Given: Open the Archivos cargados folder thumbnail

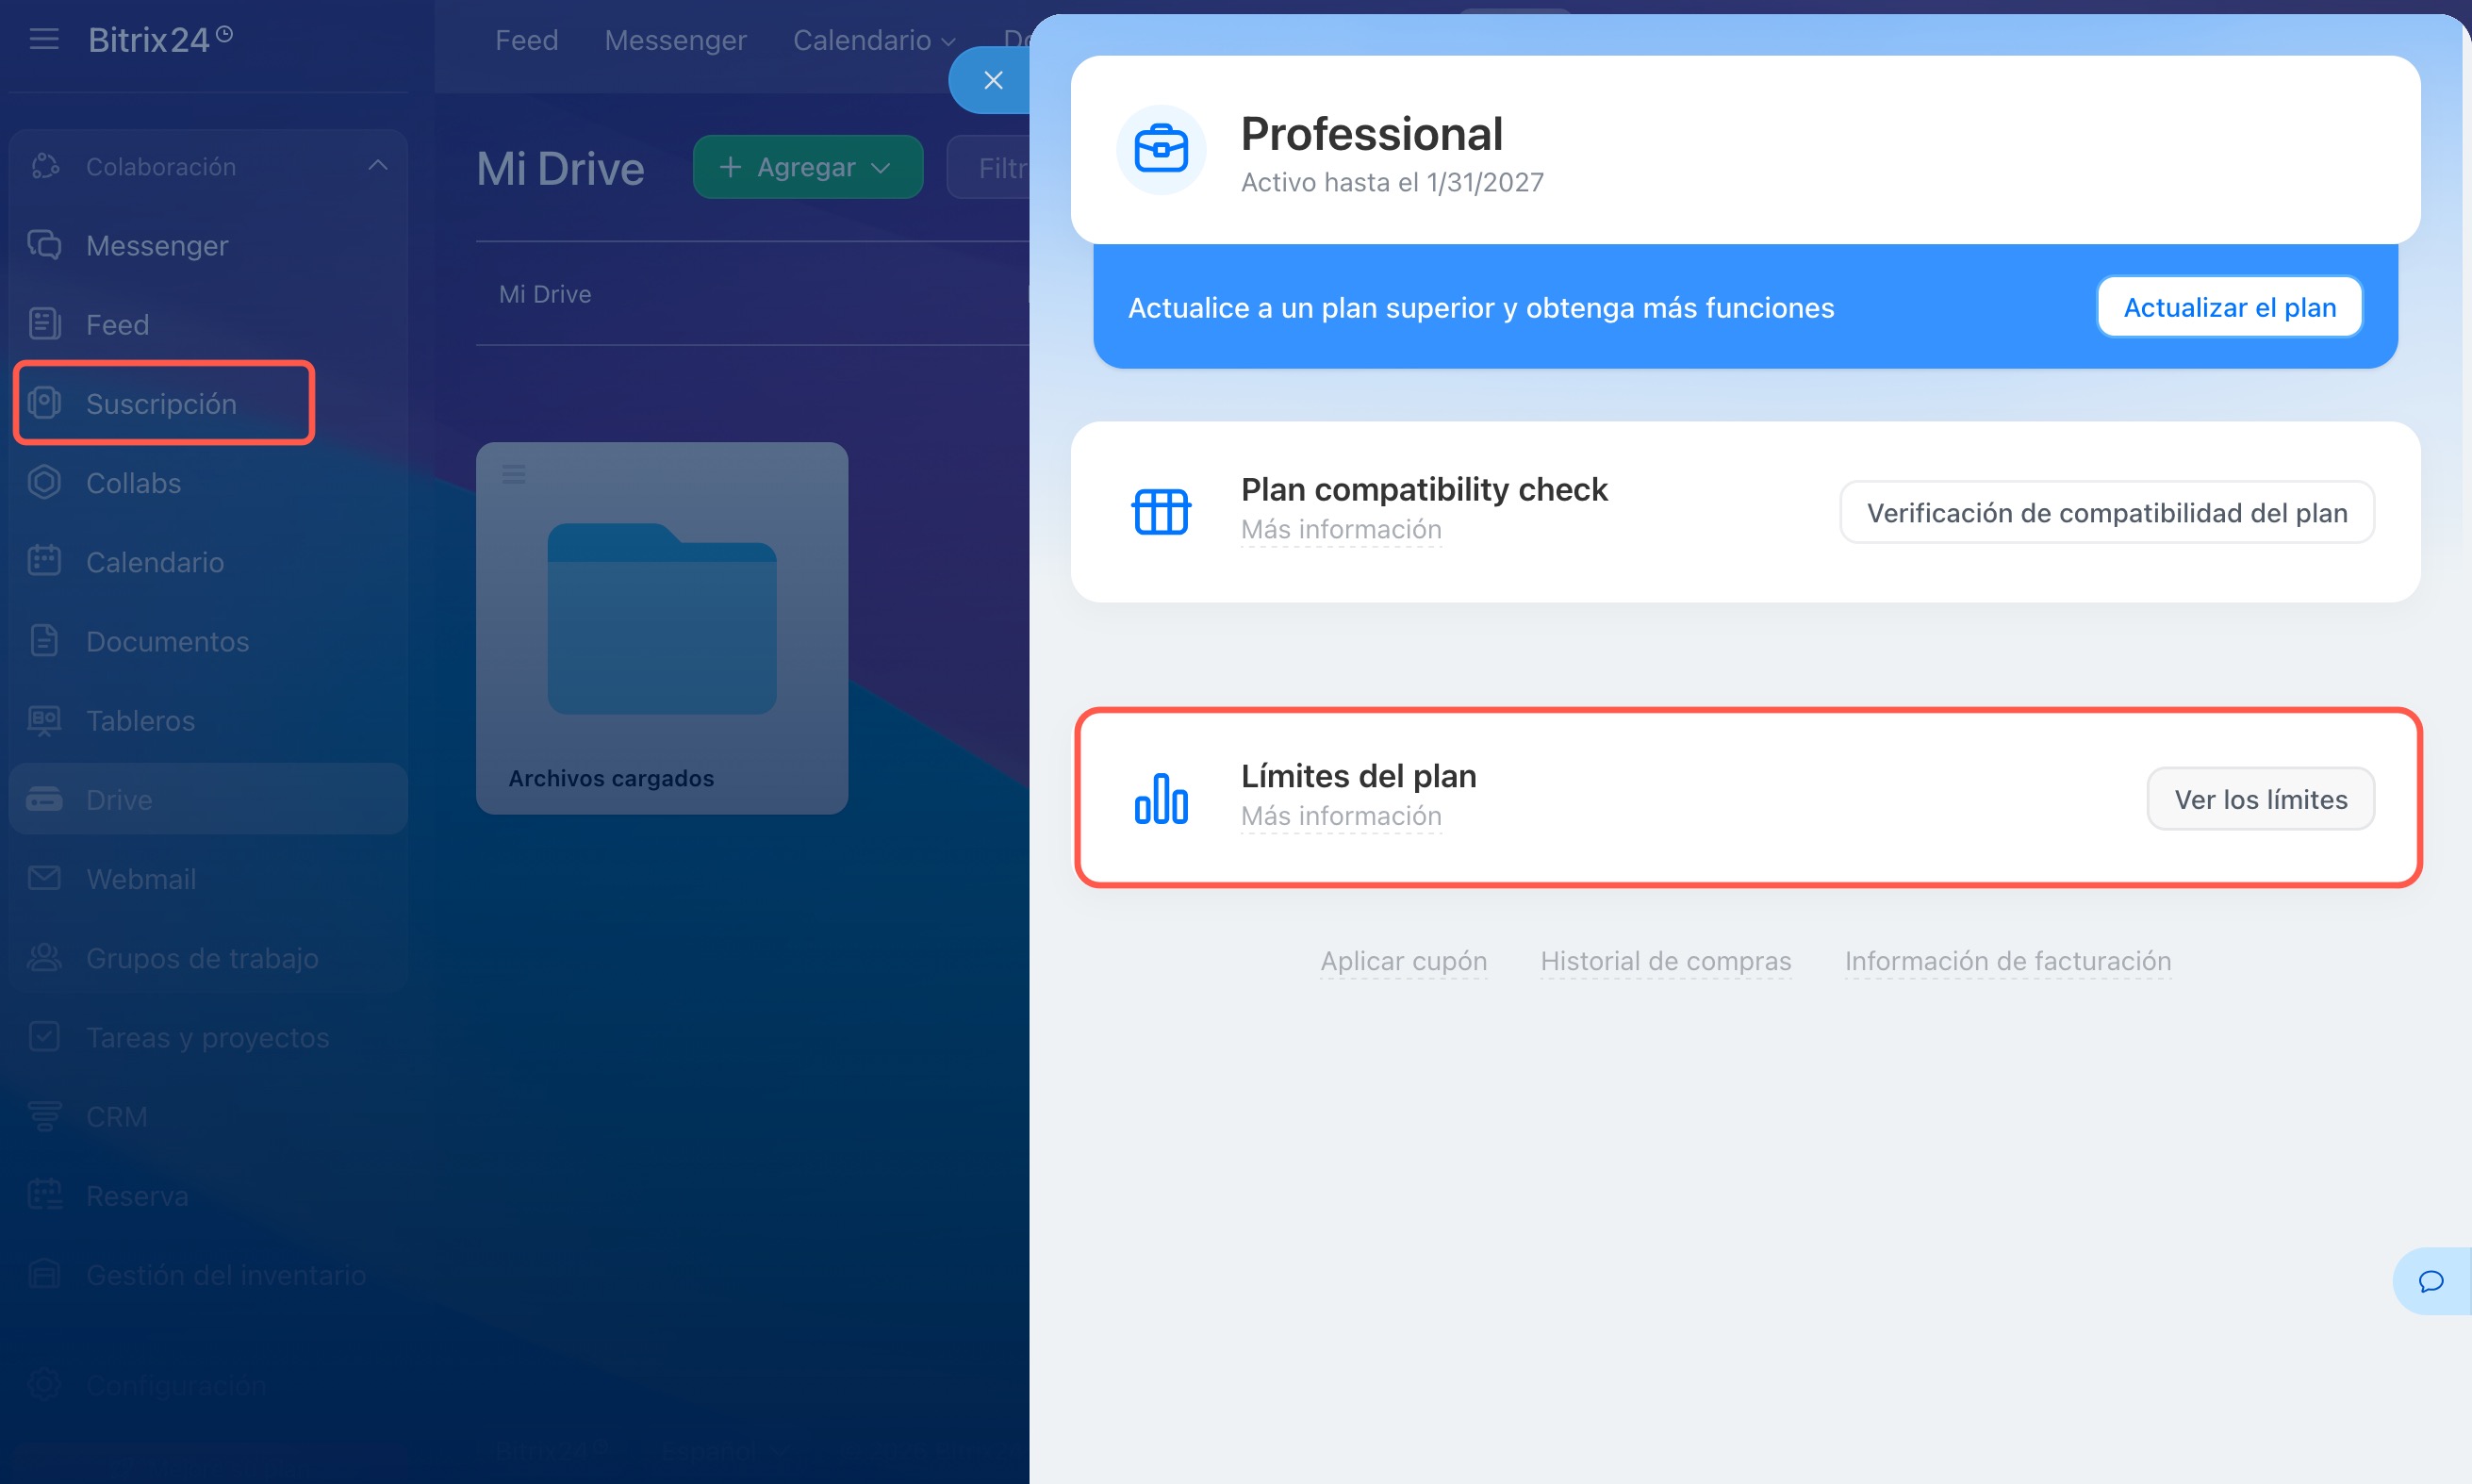Looking at the screenshot, I should (662, 618).
